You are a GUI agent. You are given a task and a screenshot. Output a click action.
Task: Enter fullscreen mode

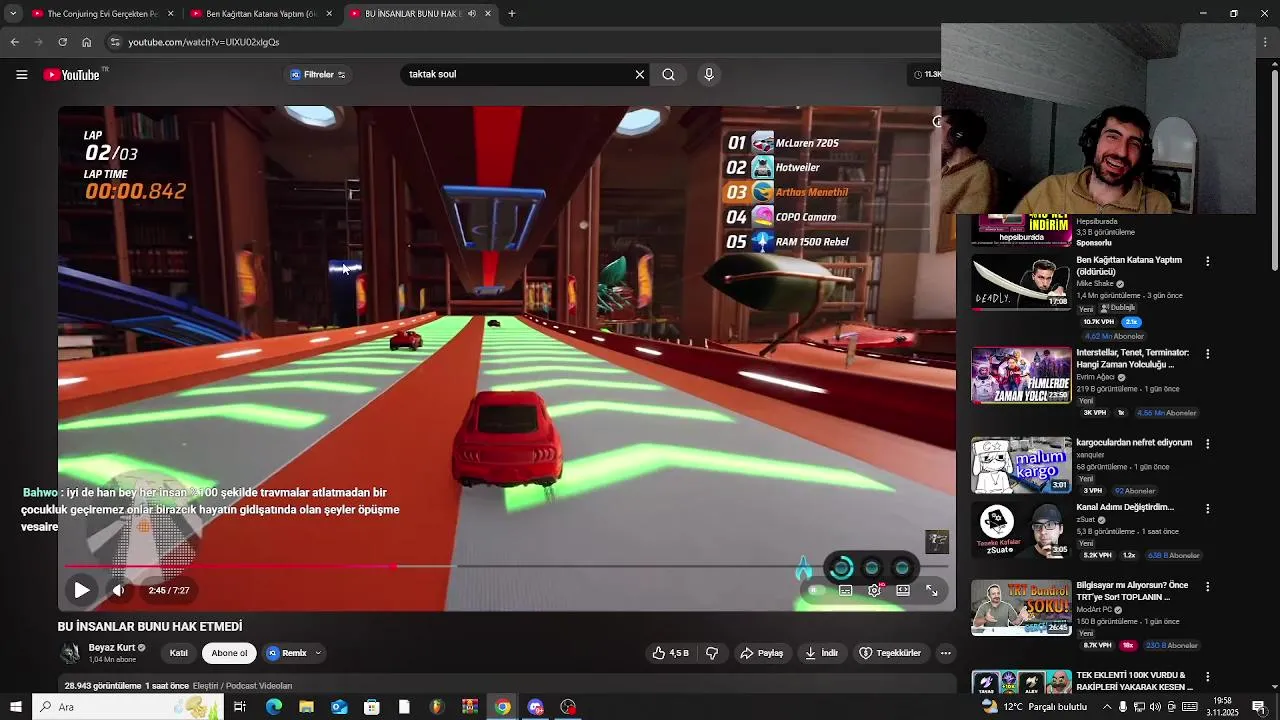[932, 590]
